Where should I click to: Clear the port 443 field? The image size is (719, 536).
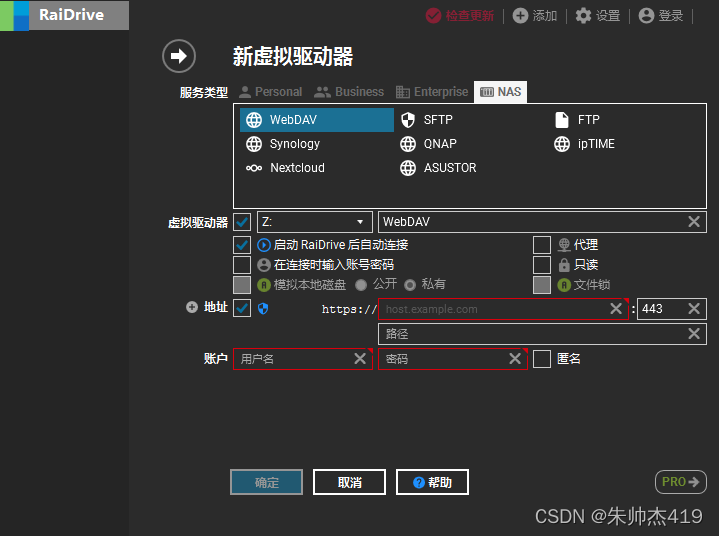694,309
